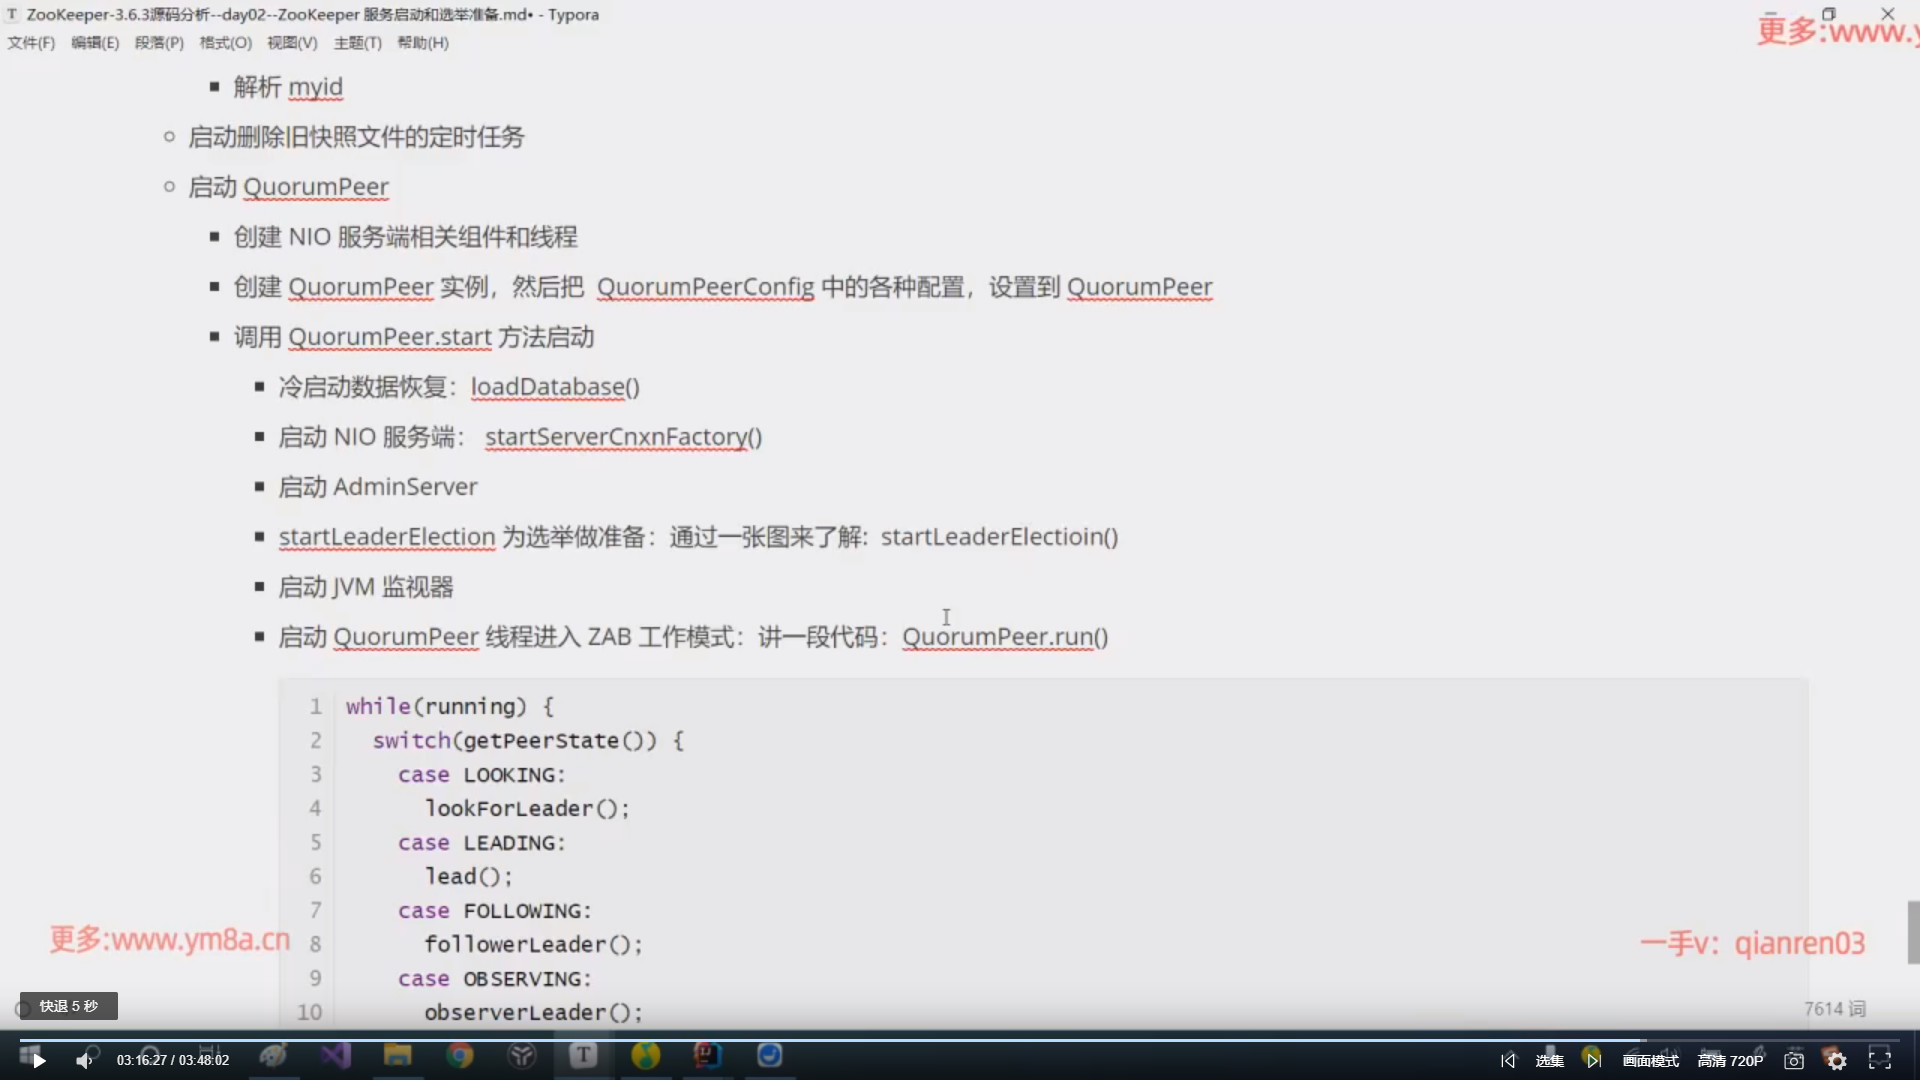Open the 选集 episode list
This screenshot has width=1920, height=1080.
point(1549,1060)
